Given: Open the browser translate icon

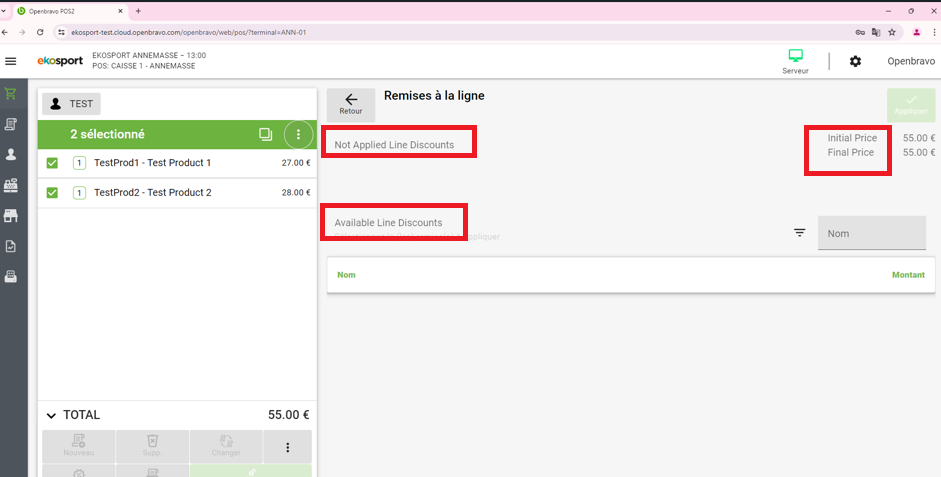Looking at the screenshot, I should point(876,32).
